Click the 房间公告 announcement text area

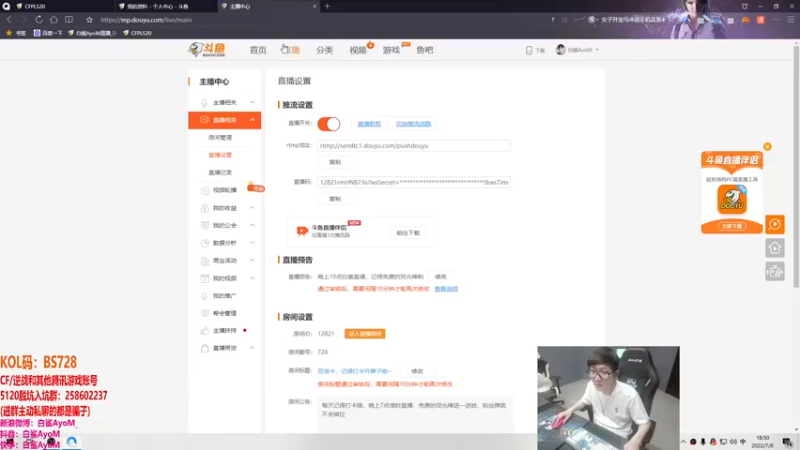pos(415,414)
